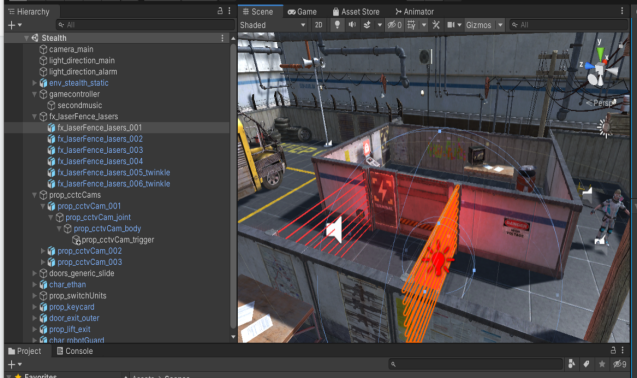
Task: Toggle 2D view mode button
Action: click(x=318, y=25)
